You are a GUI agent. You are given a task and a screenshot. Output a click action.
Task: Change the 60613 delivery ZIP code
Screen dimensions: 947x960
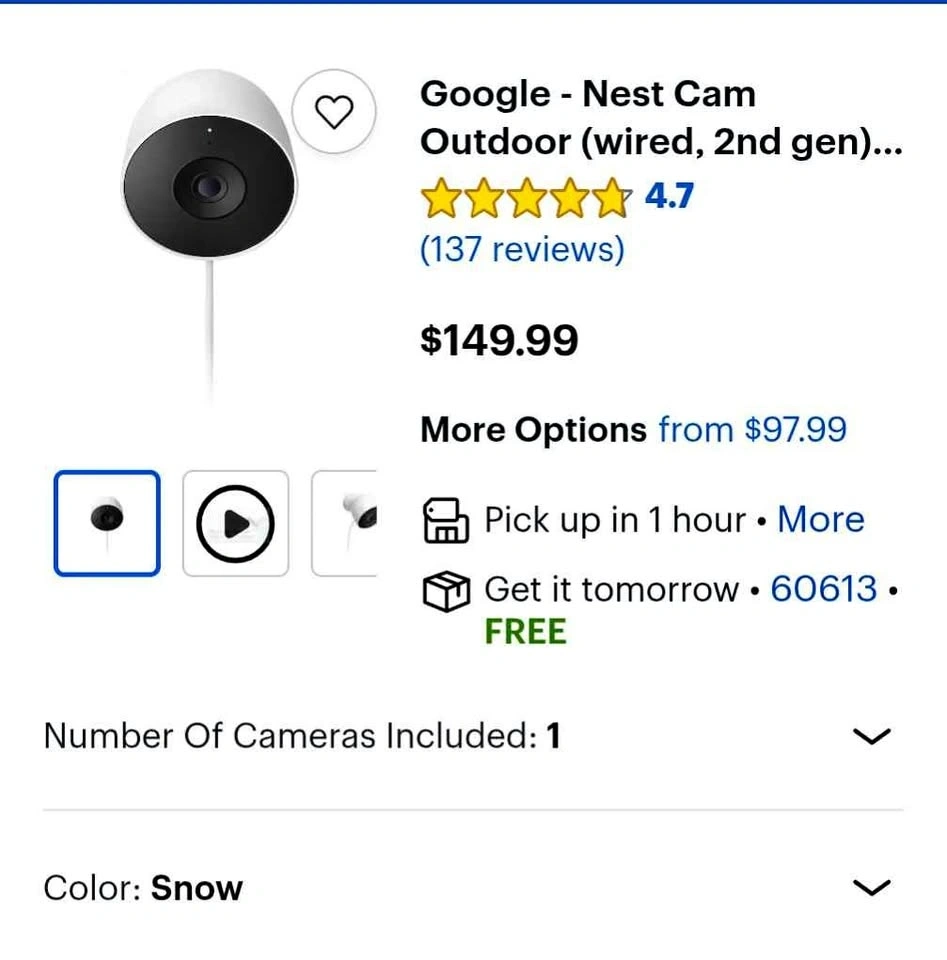(824, 589)
